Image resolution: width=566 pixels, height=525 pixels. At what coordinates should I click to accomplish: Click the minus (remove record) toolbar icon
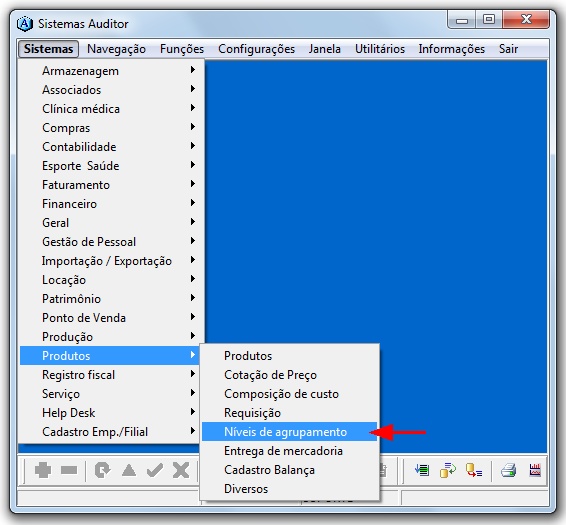point(69,470)
